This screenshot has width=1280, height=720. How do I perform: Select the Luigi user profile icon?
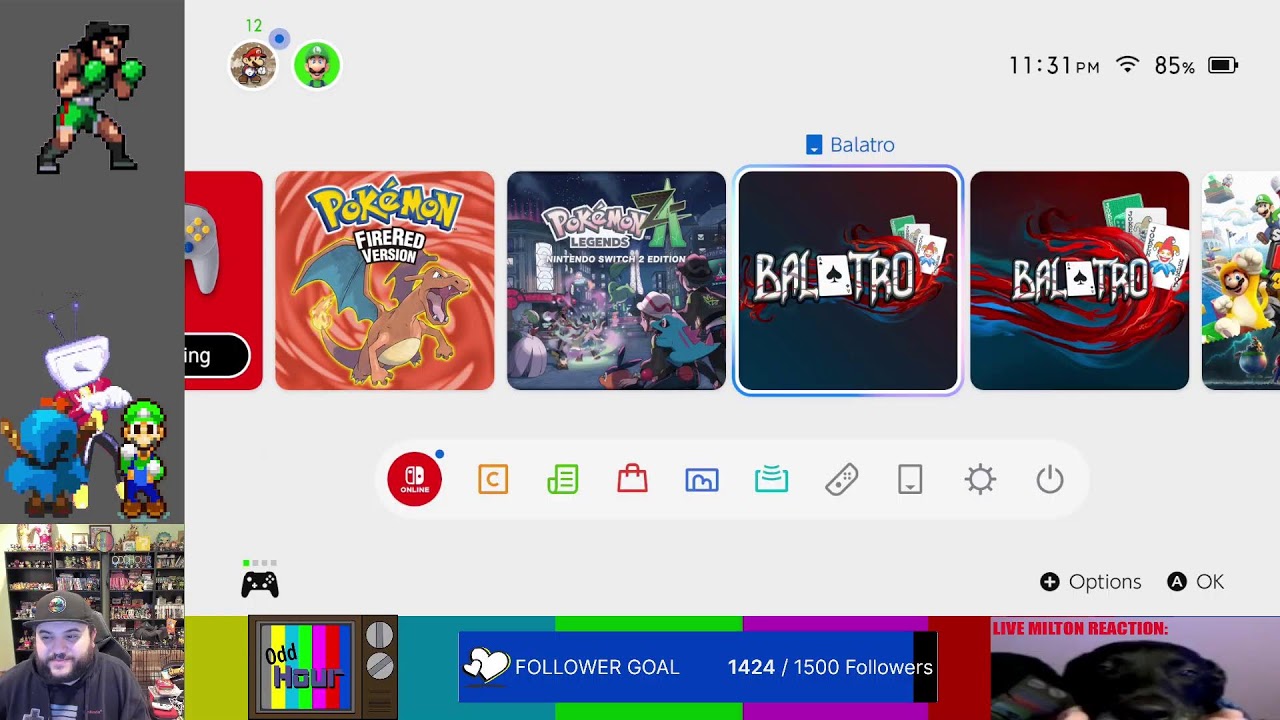317,66
